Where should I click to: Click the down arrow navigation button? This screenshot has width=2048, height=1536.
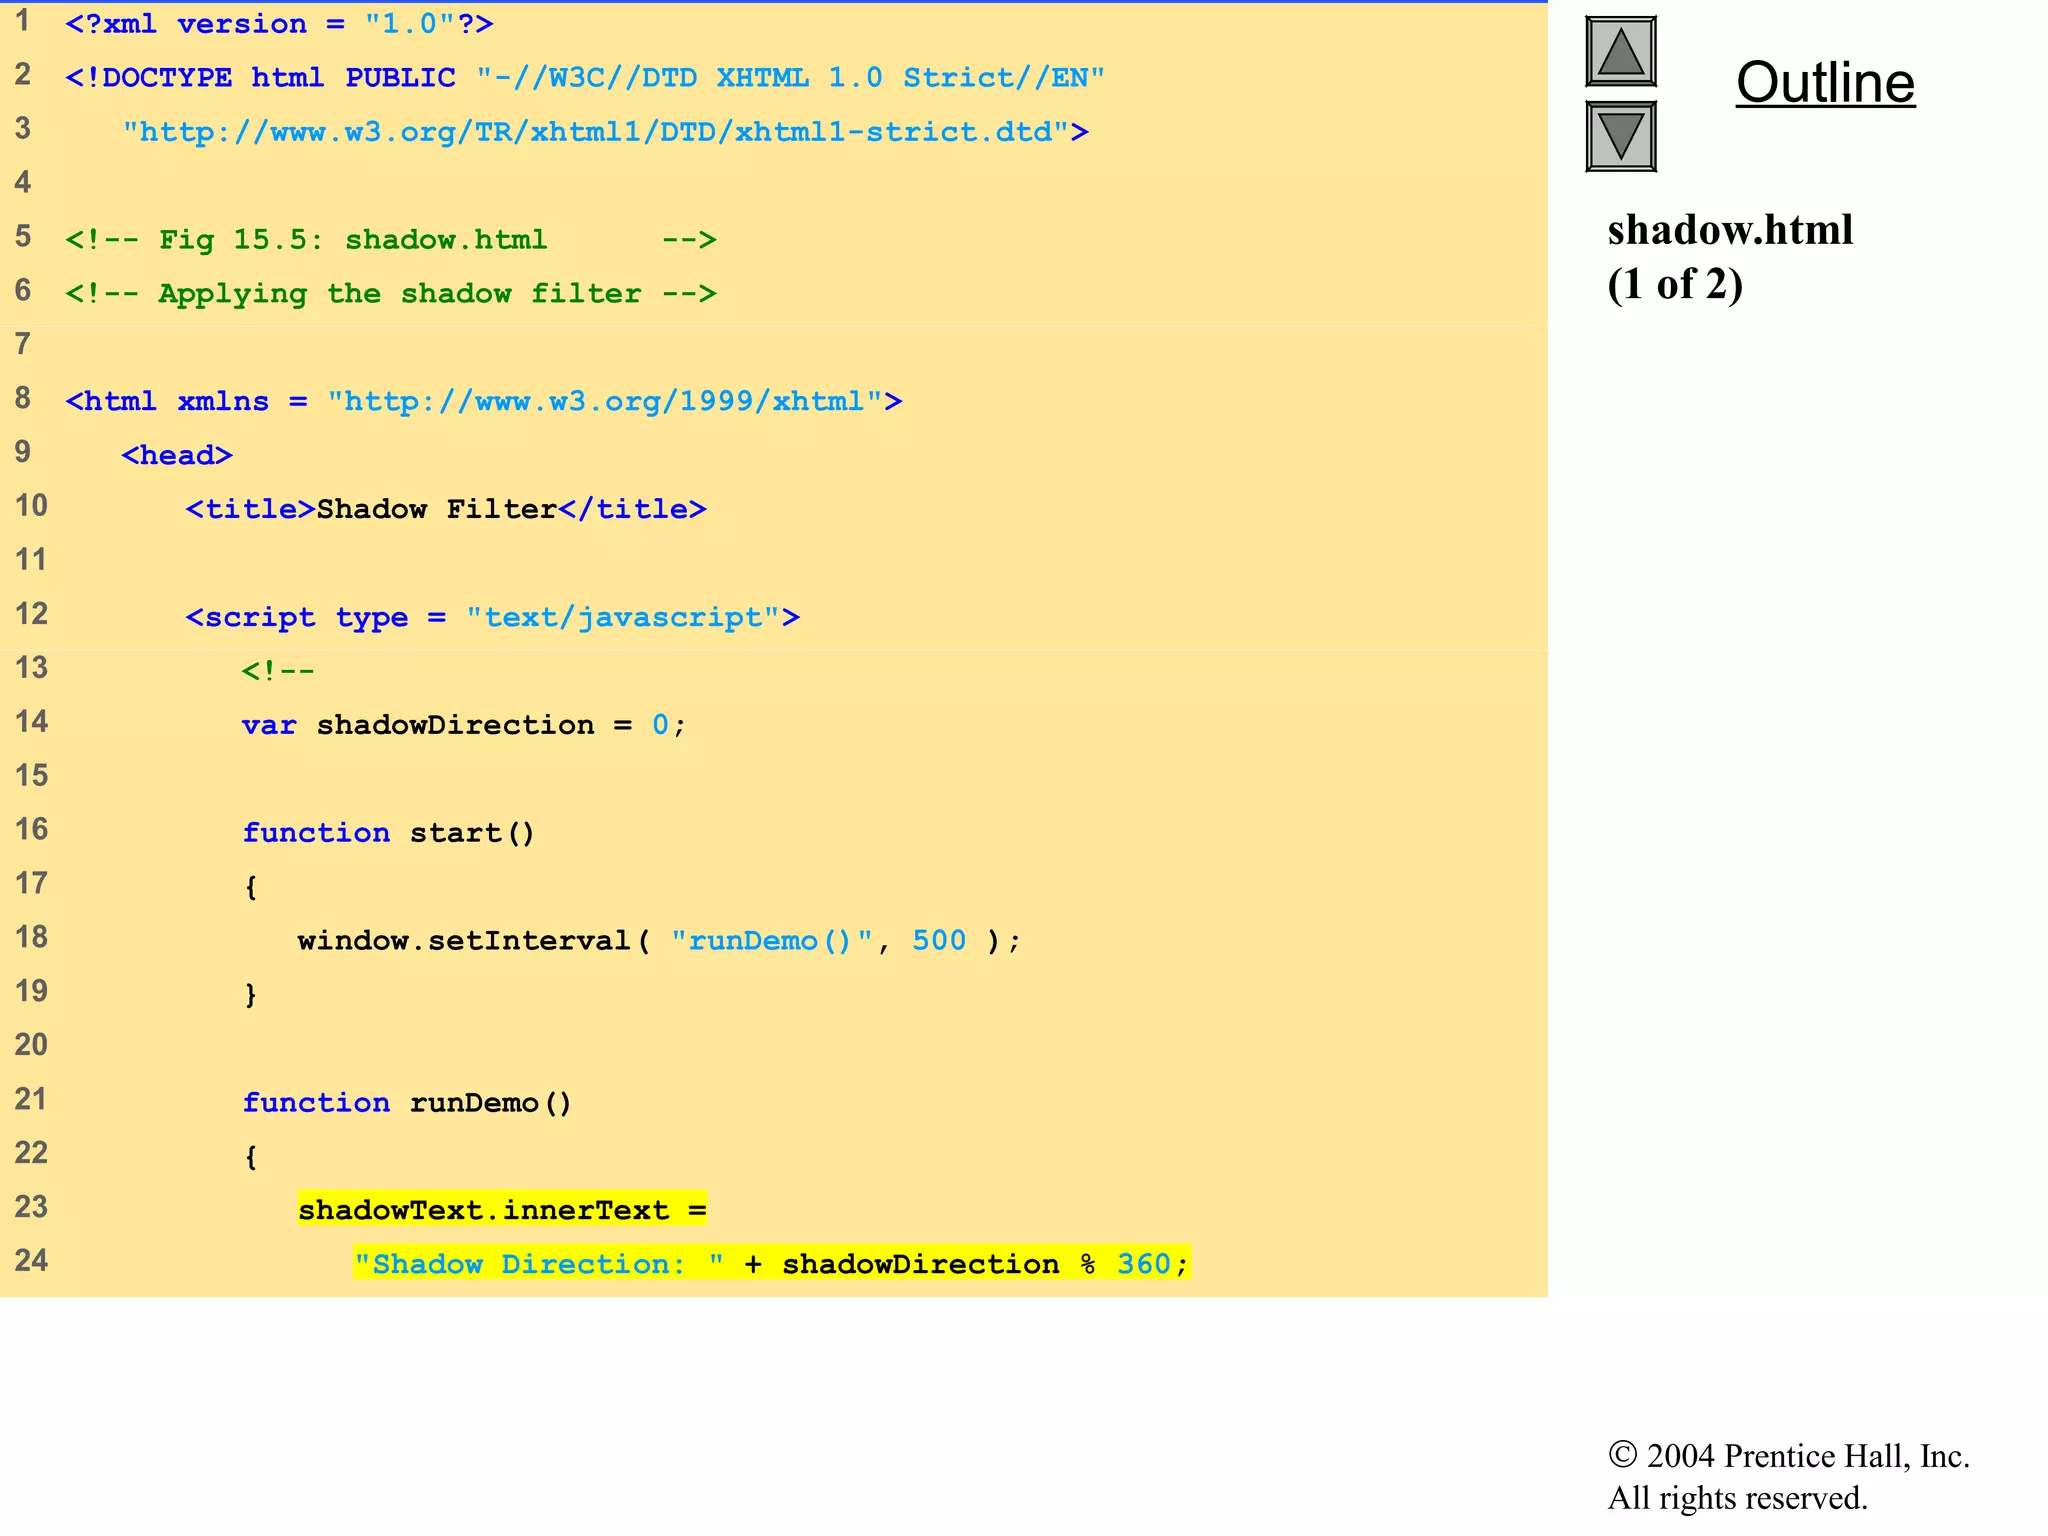pos(1620,136)
